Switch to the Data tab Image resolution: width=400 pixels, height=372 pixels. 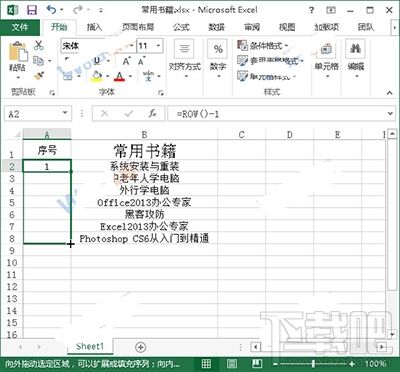(x=216, y=27)
